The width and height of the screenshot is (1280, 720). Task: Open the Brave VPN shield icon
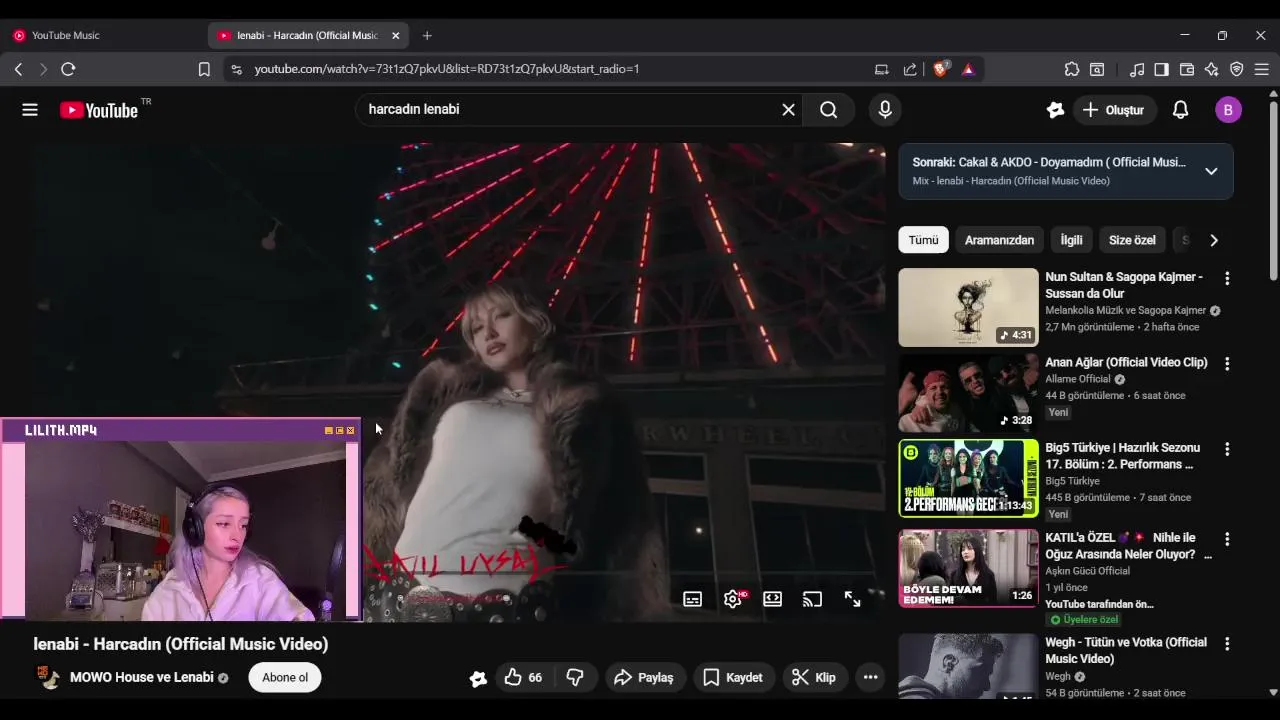click(1237, 69)
